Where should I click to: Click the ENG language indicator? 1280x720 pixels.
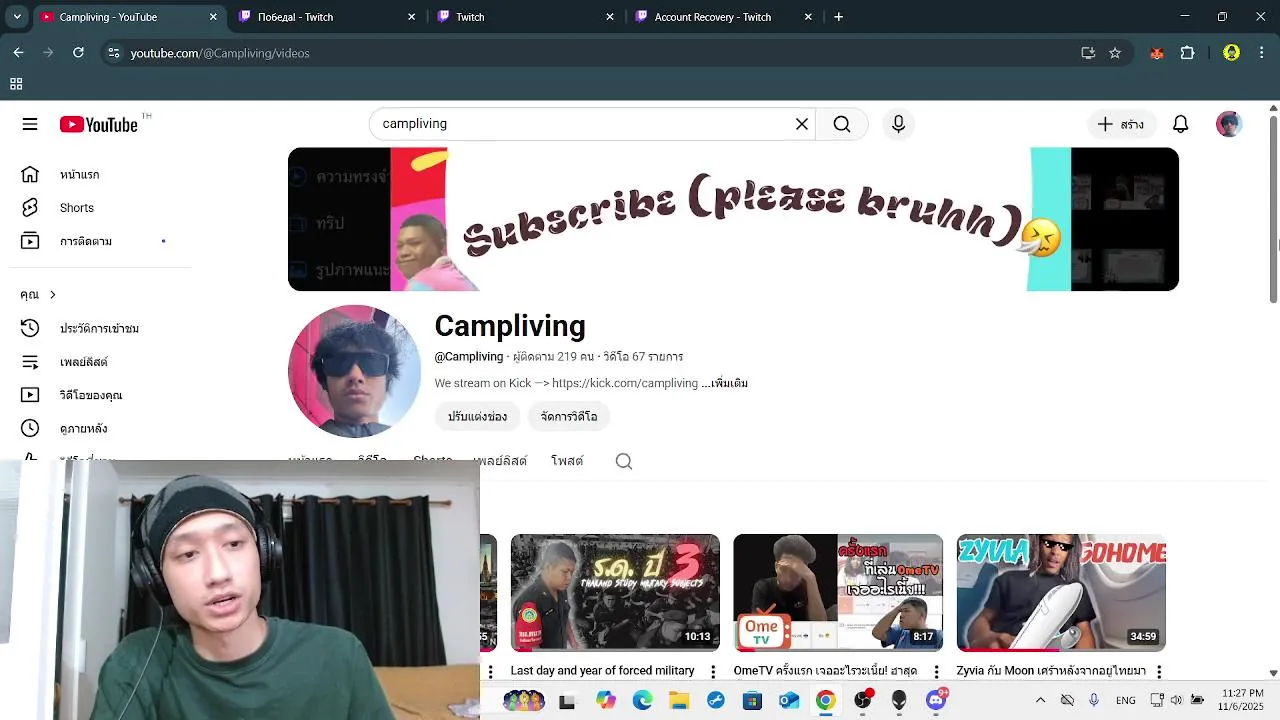1125,701
